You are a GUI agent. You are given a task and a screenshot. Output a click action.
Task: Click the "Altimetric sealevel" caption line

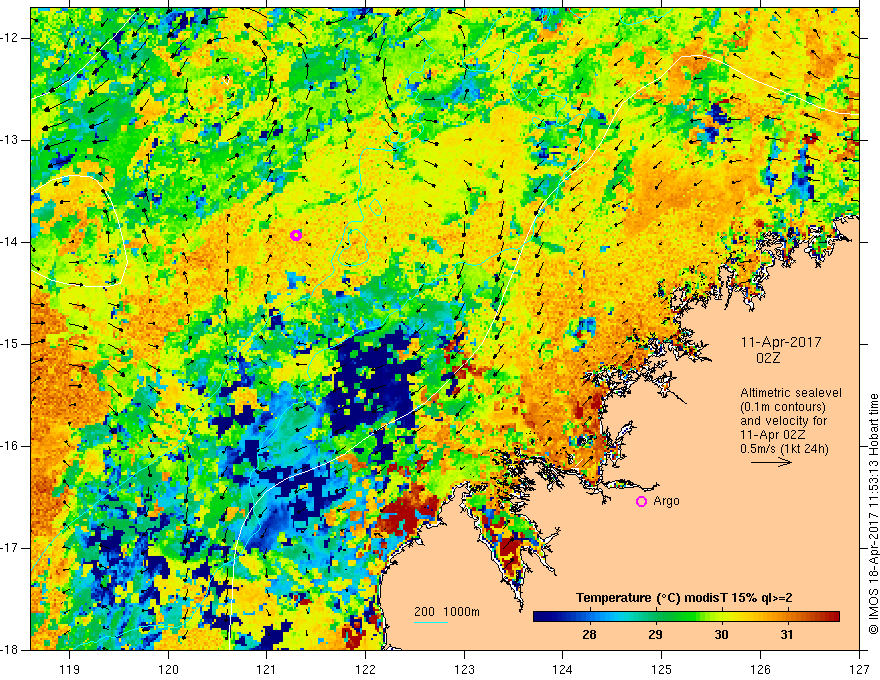coord(791,393)
